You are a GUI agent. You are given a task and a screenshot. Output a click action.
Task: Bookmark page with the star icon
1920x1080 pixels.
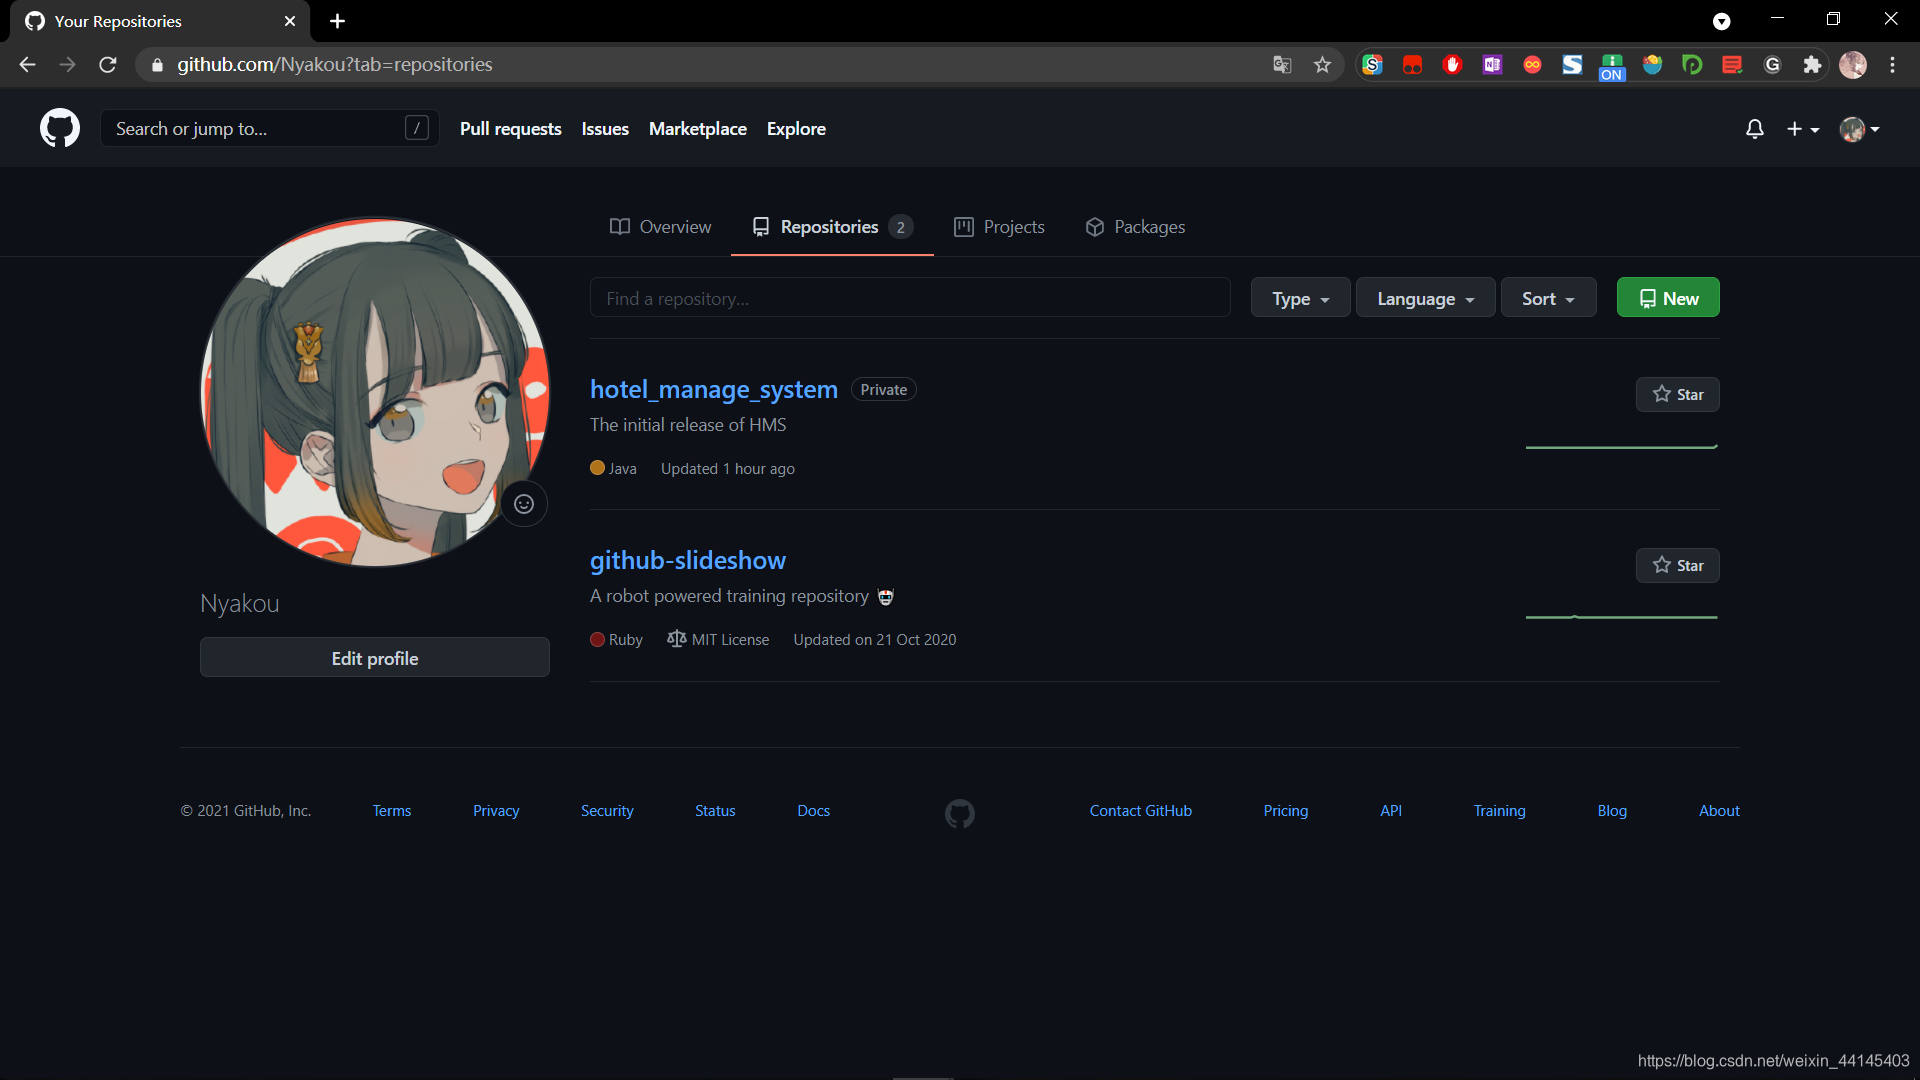(x=1322, y=65)
